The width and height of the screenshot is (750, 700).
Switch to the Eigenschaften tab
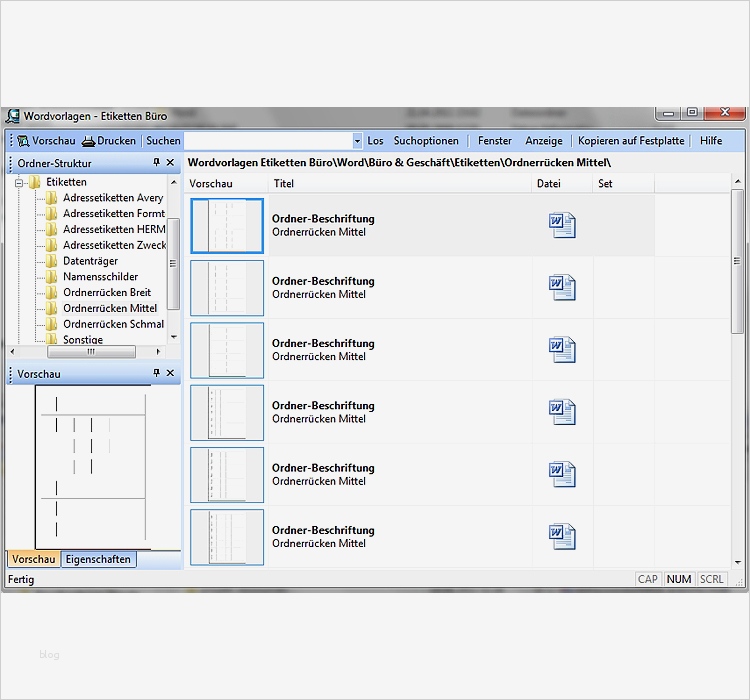(x=98, y=559)
